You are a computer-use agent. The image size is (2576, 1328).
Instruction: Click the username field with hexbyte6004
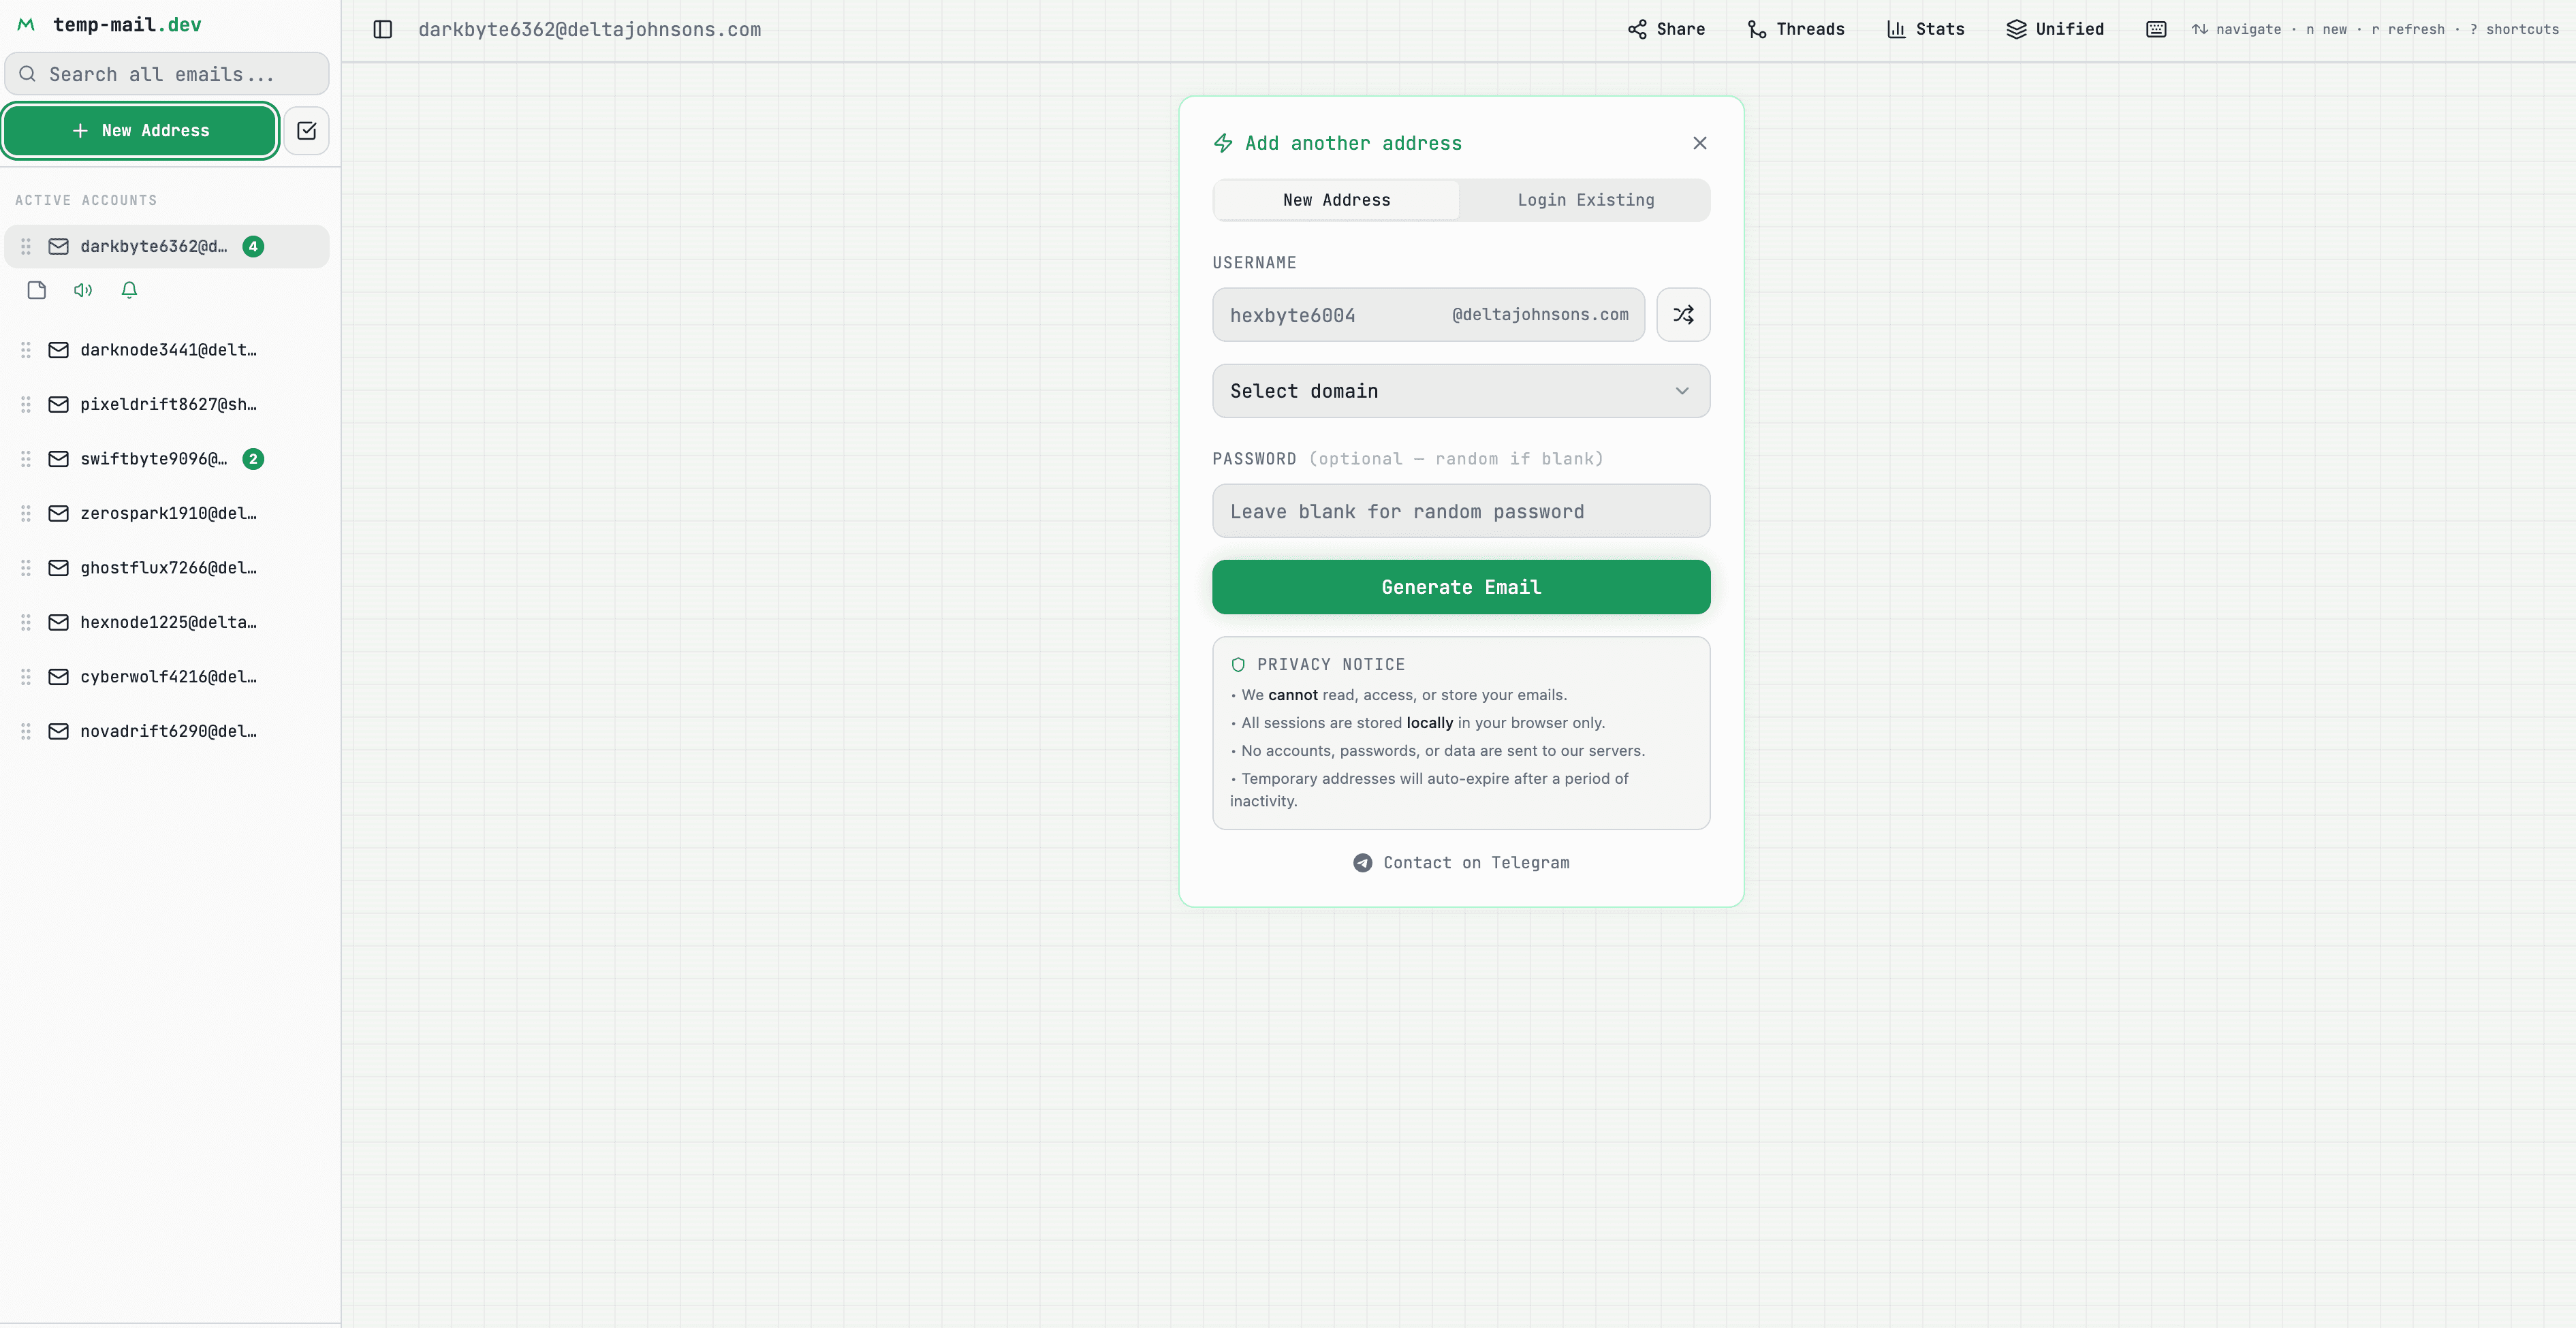click(x=1428, y=315)
